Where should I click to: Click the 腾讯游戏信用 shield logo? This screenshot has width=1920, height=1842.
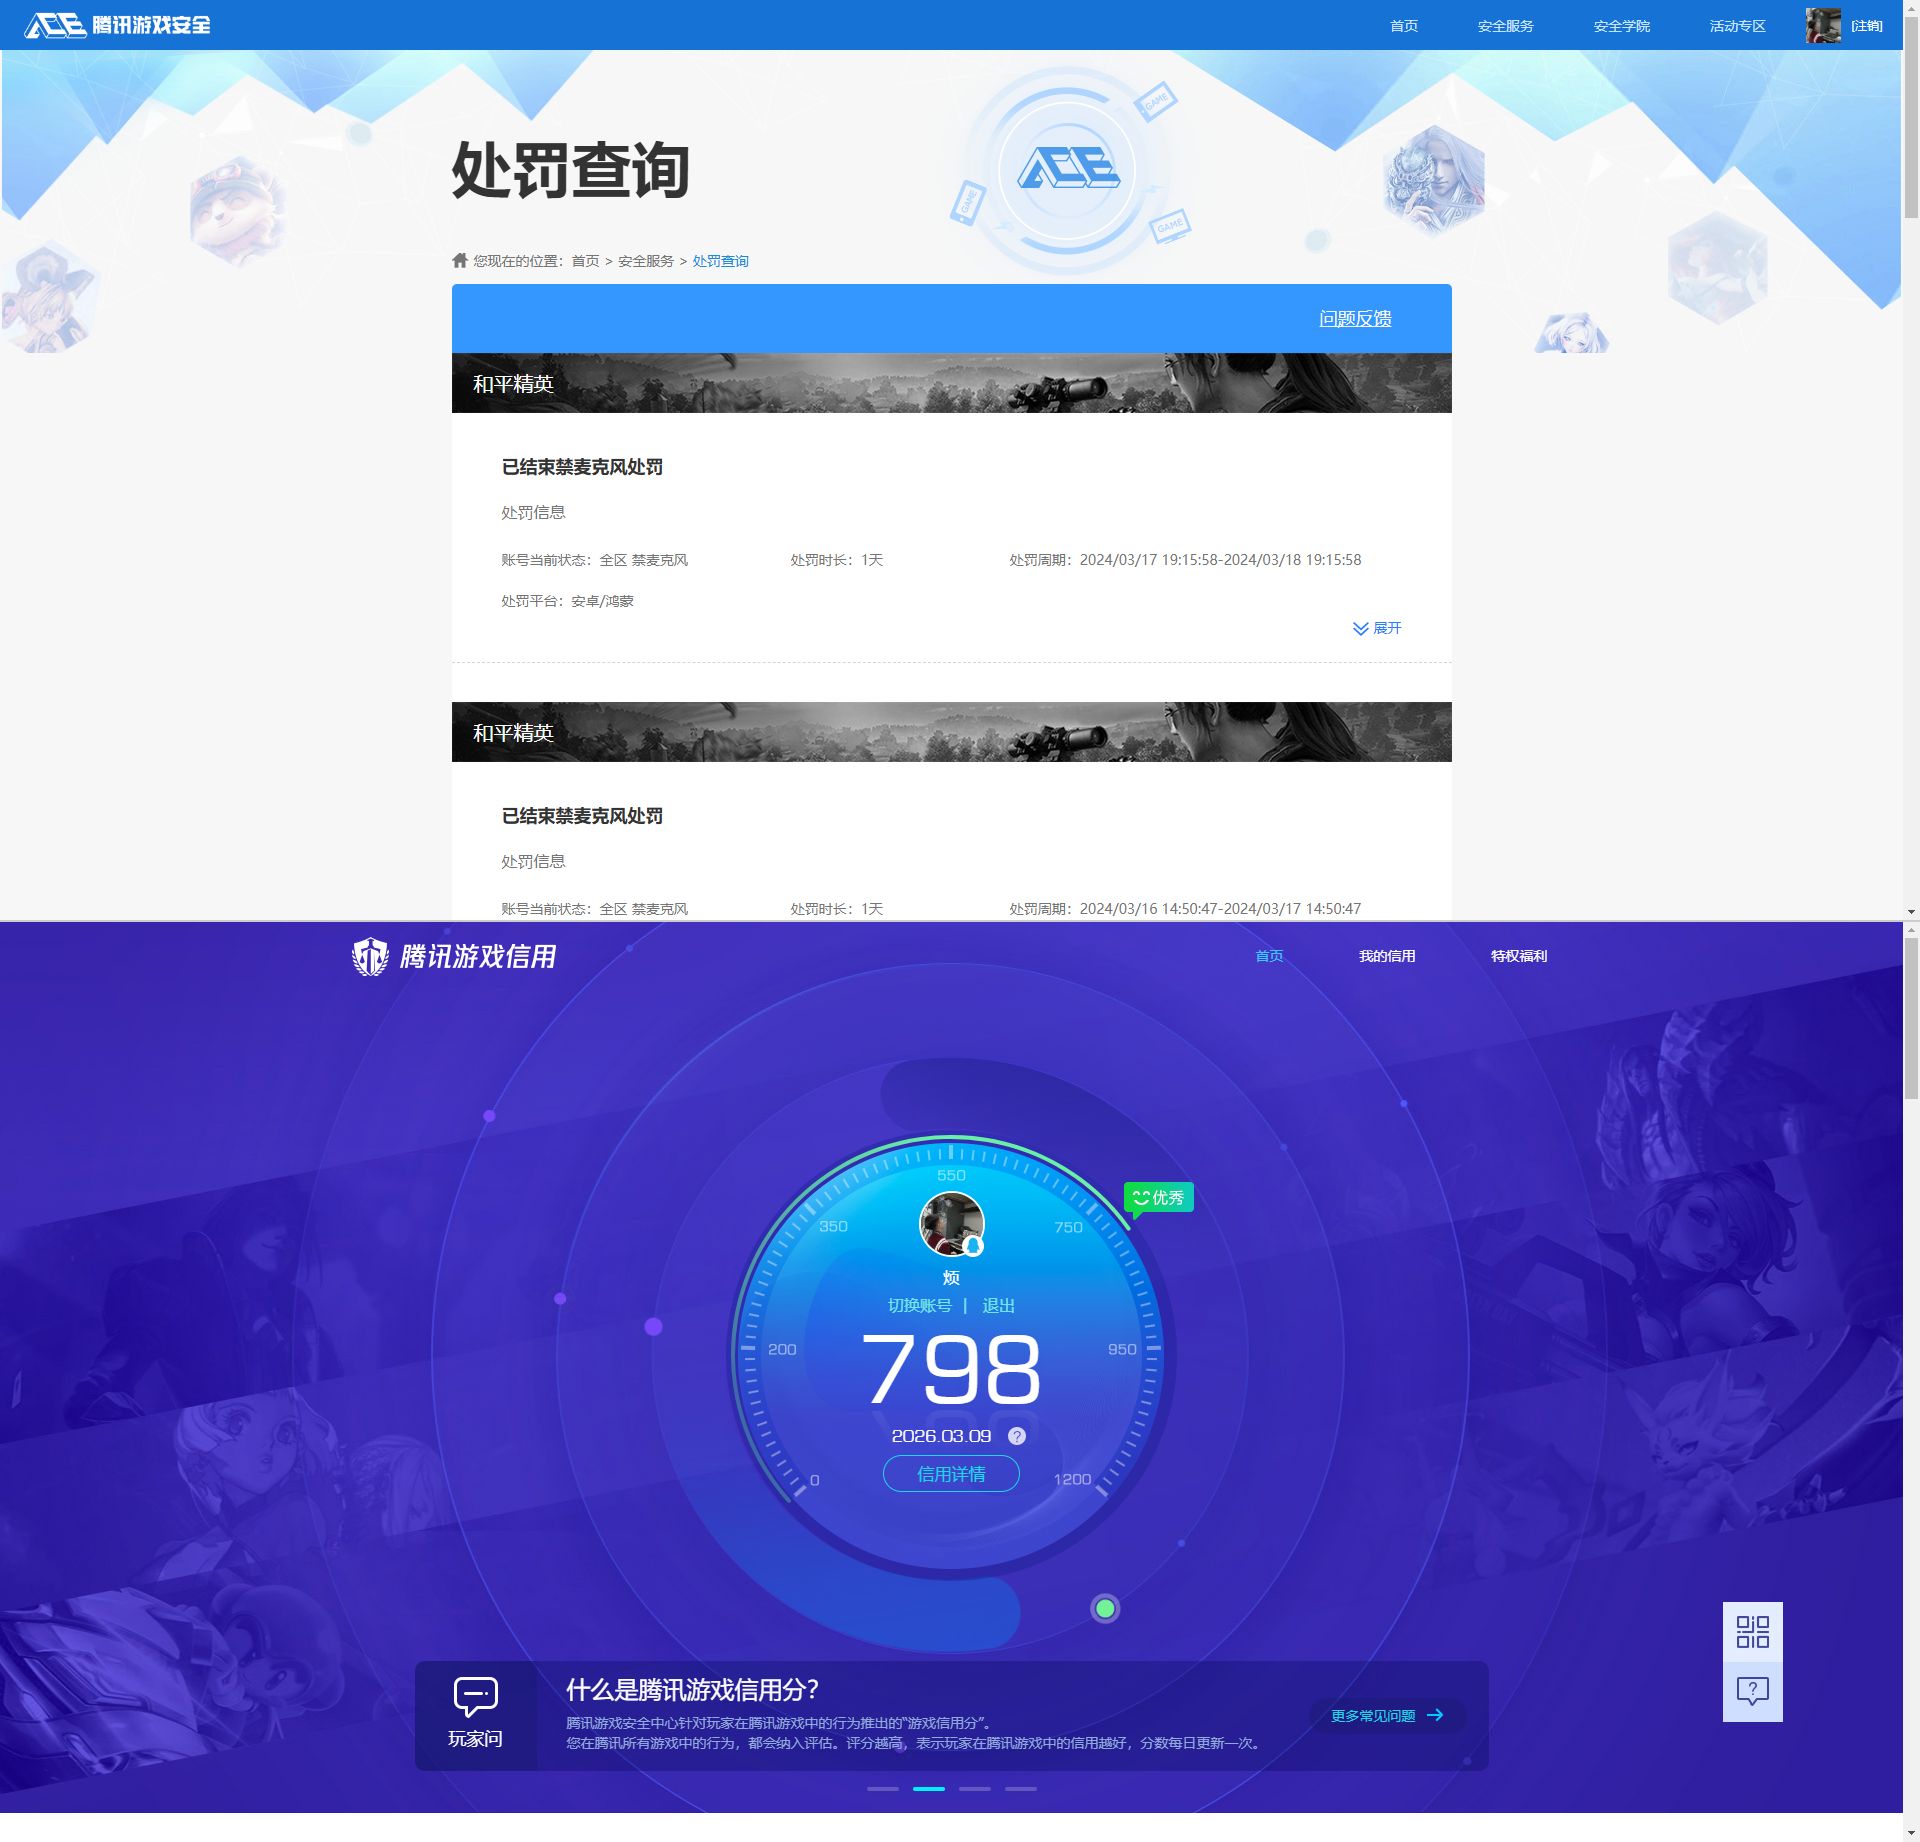coord(371,956)
